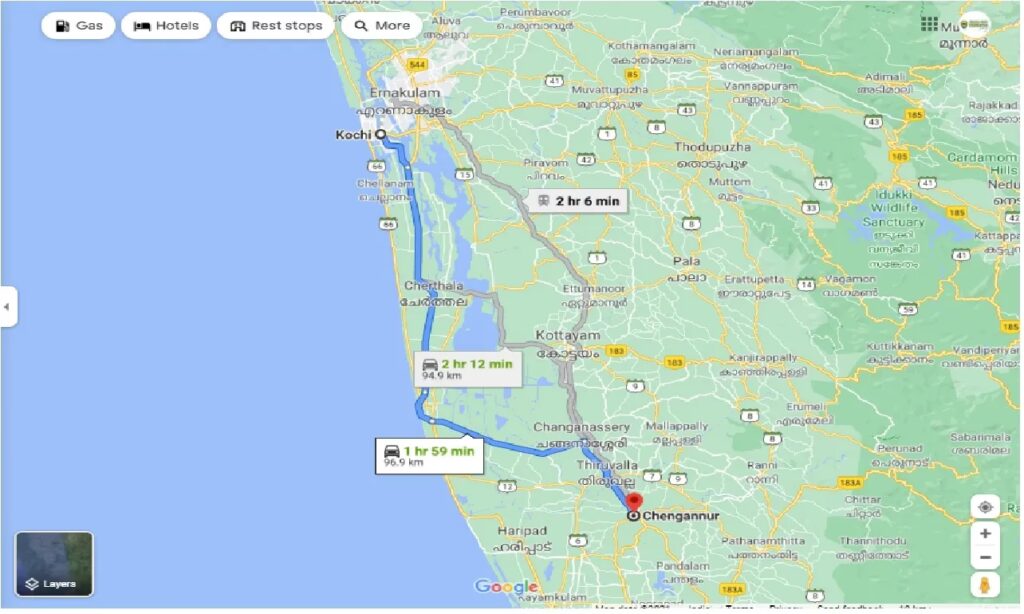The width and height of the screenshot is (1024, 614).
Task: Center map on your location
Action: coord(985,507)
